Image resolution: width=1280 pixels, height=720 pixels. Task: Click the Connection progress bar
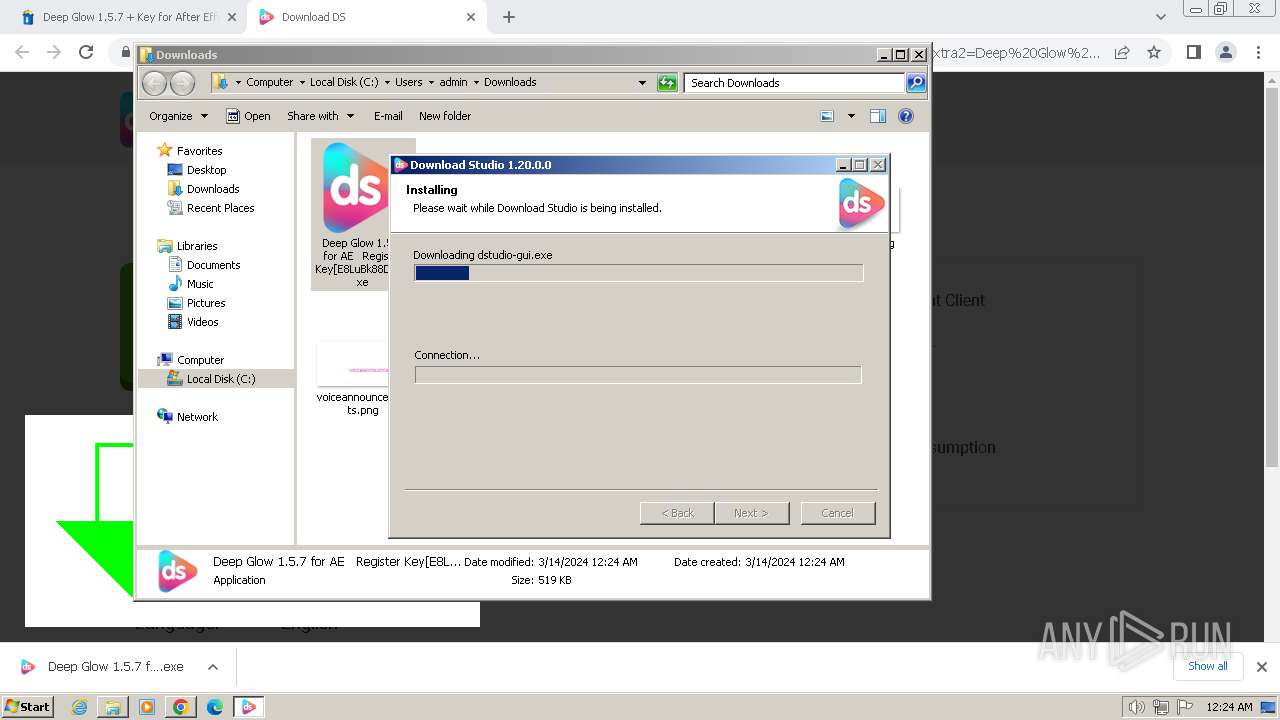(638, 375)
